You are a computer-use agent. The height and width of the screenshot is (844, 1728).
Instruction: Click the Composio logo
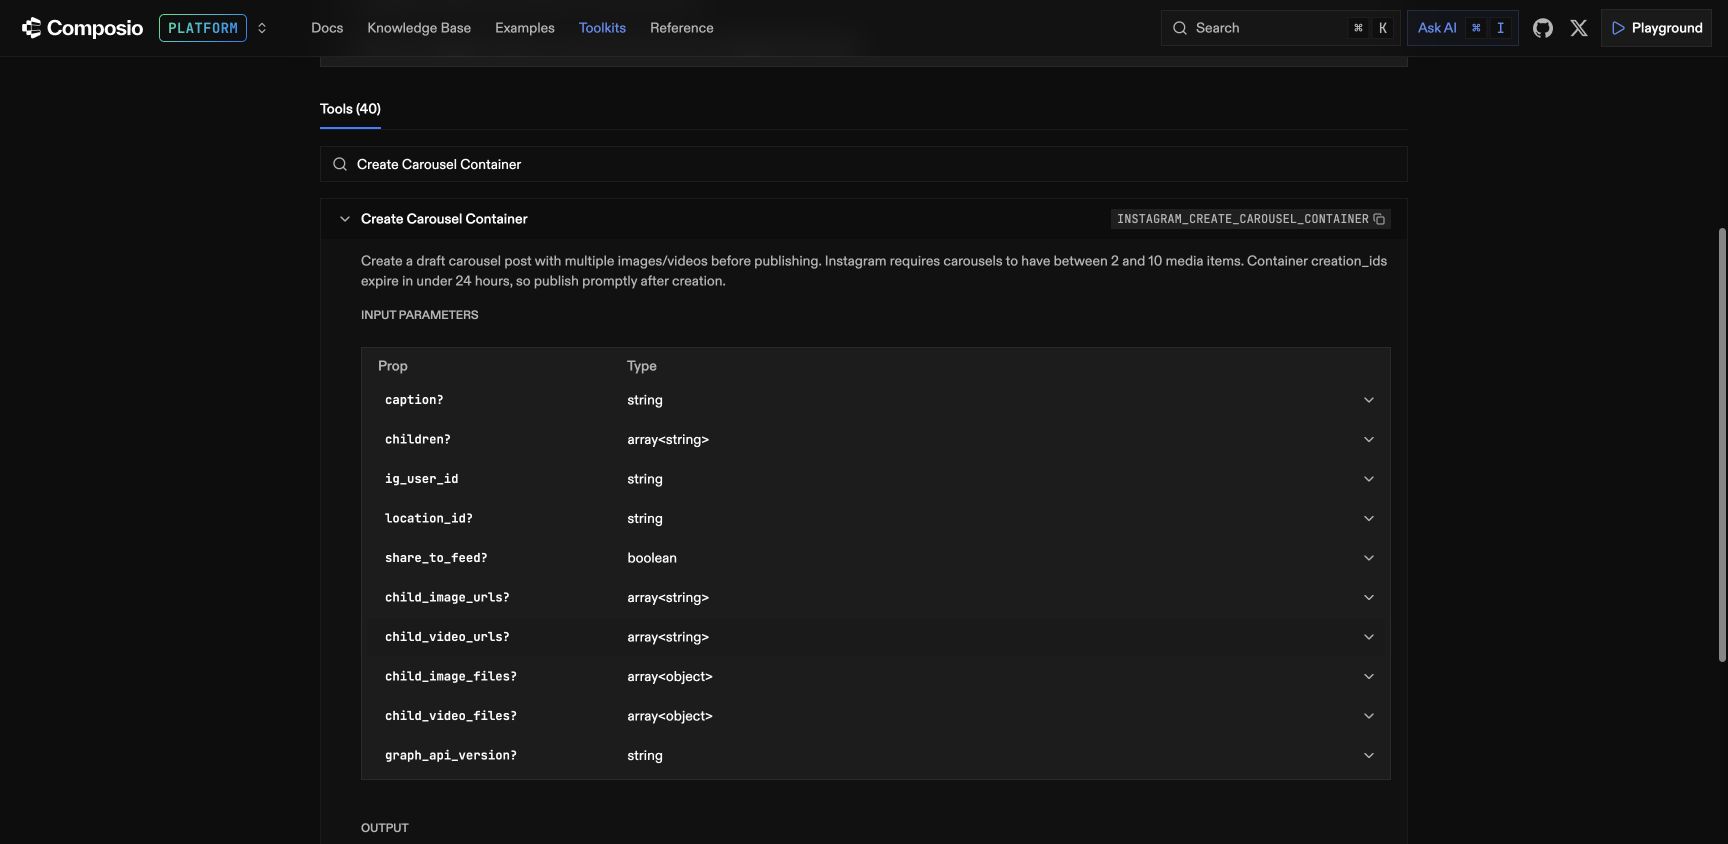click(x=82, y=28)
